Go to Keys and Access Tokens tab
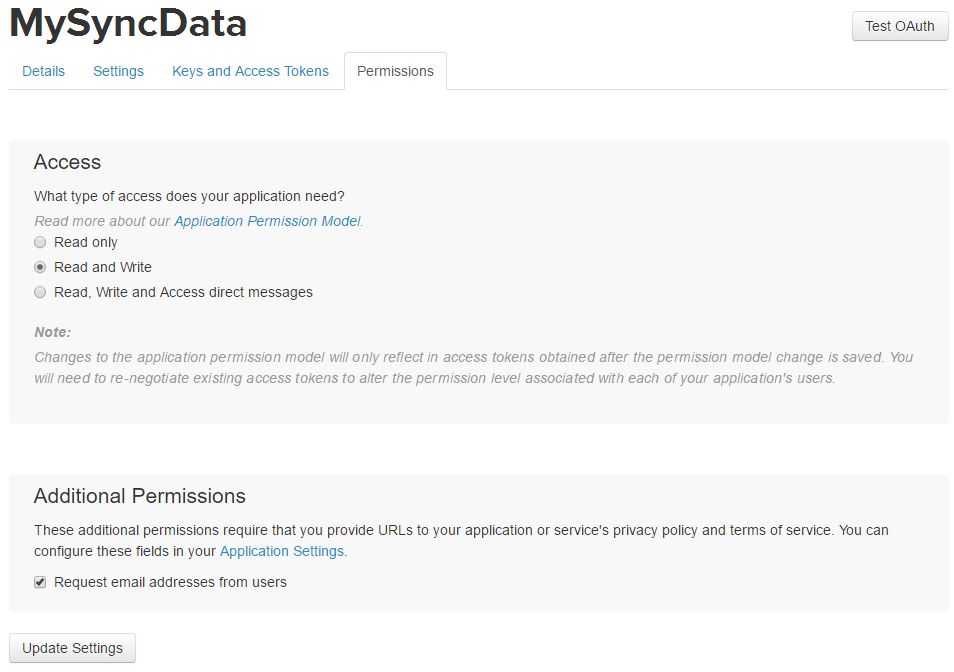Screen dimensions: 954x672 (250, 71)
